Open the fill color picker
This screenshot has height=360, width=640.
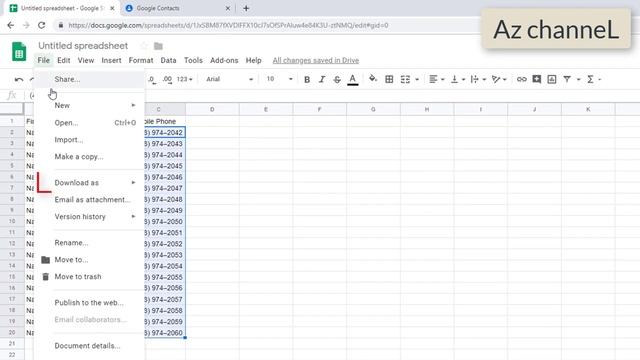(x=373, y=79)
